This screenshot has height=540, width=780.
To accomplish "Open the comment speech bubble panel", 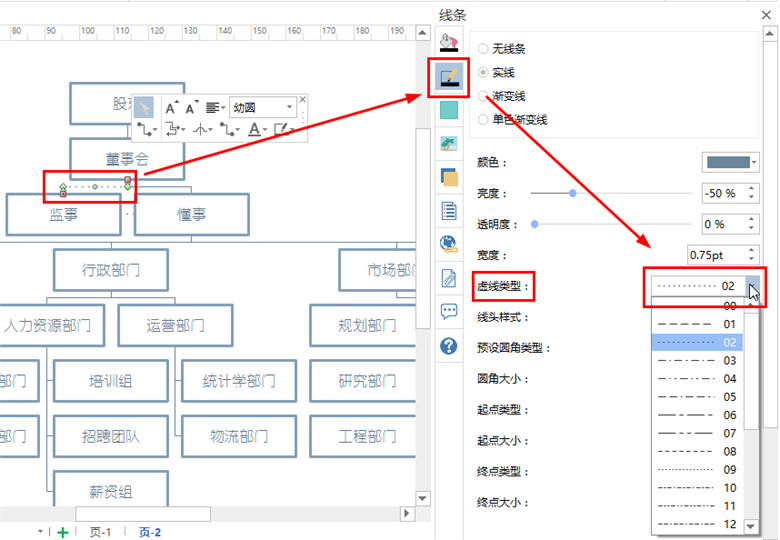I will tap(449, 311).
